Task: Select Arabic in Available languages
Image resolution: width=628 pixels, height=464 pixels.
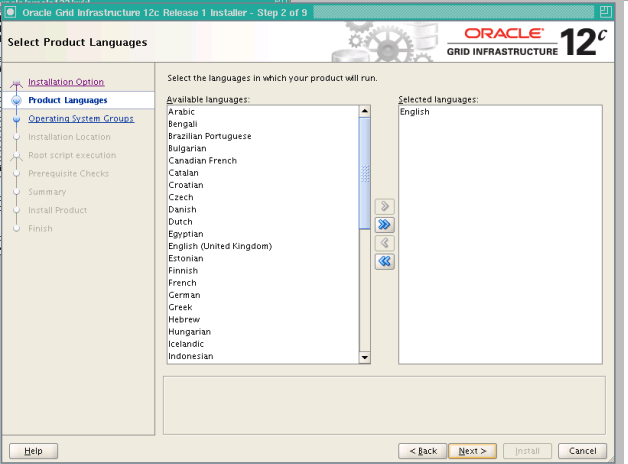Action: pyautogui.click(x=263, y=112)
